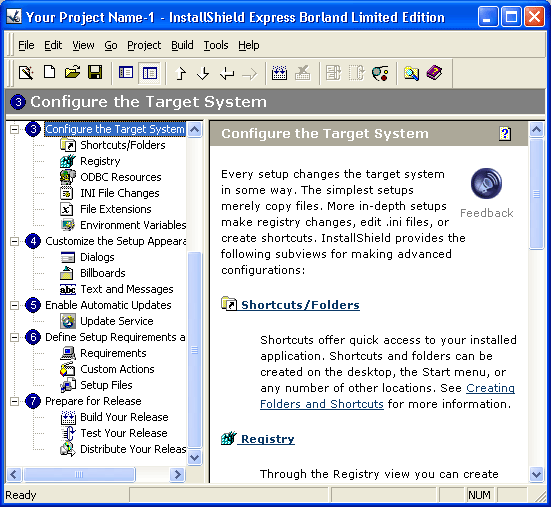Select the Registry icon in the tree

(67, 161)
